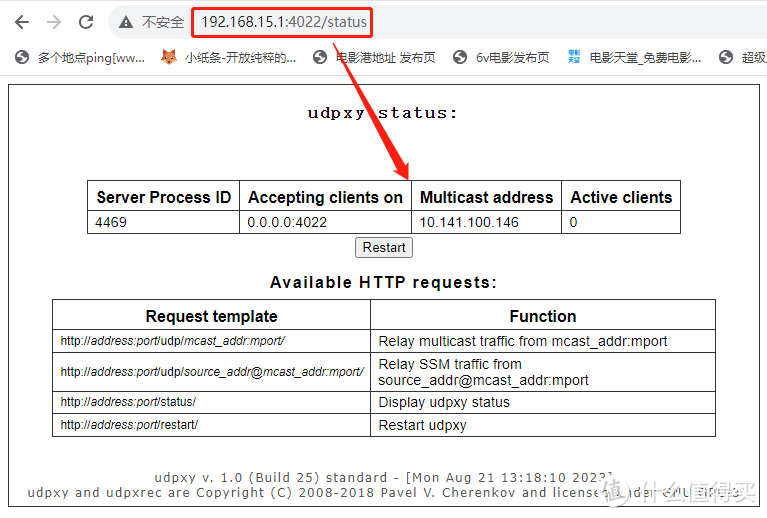
Task: Click the http://address:port/udp/mcast_addr:mport/ template
Action: click(x=173, y=341)
